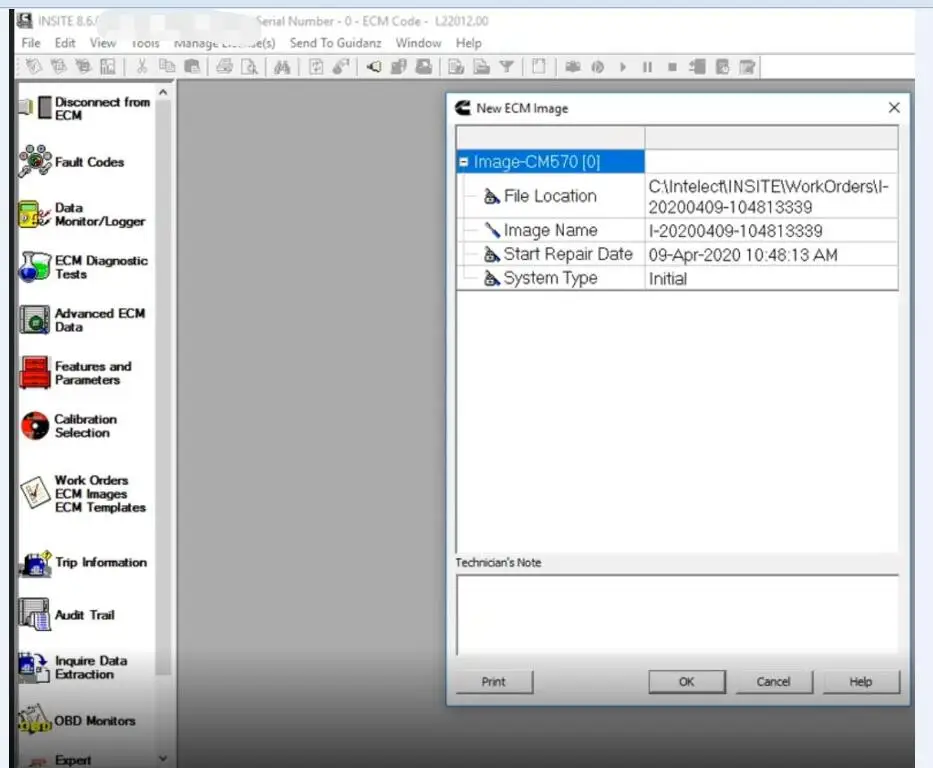Open the View menu
Screen dimensions: 933x768
[103, 43]
